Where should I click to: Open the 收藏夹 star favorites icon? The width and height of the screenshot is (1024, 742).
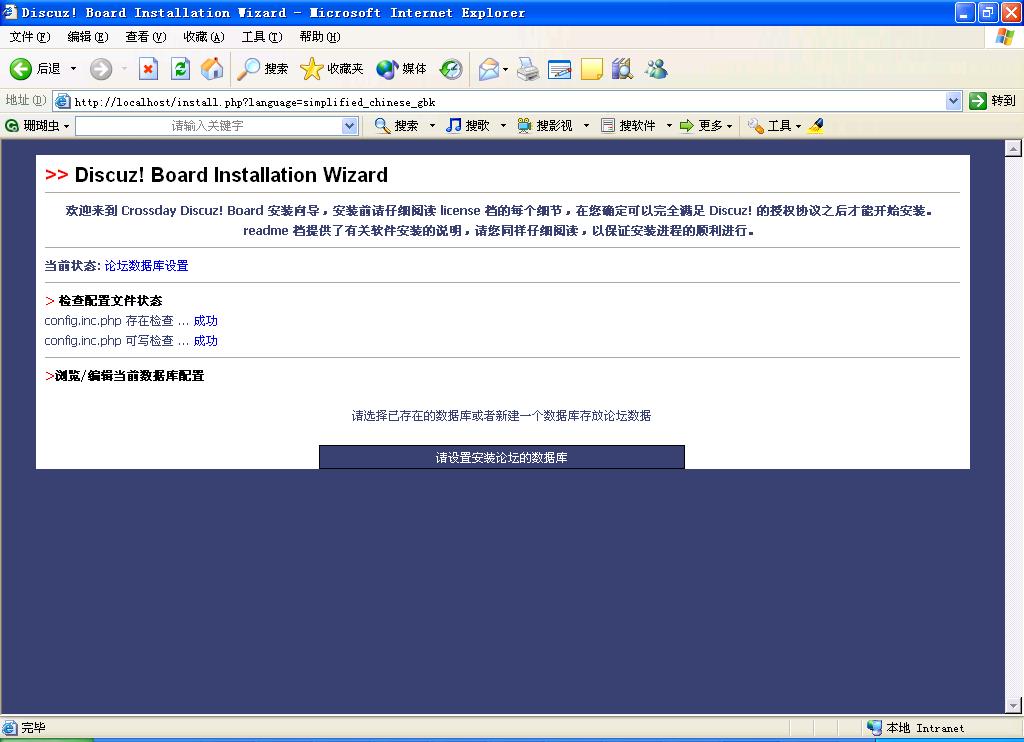312,69
